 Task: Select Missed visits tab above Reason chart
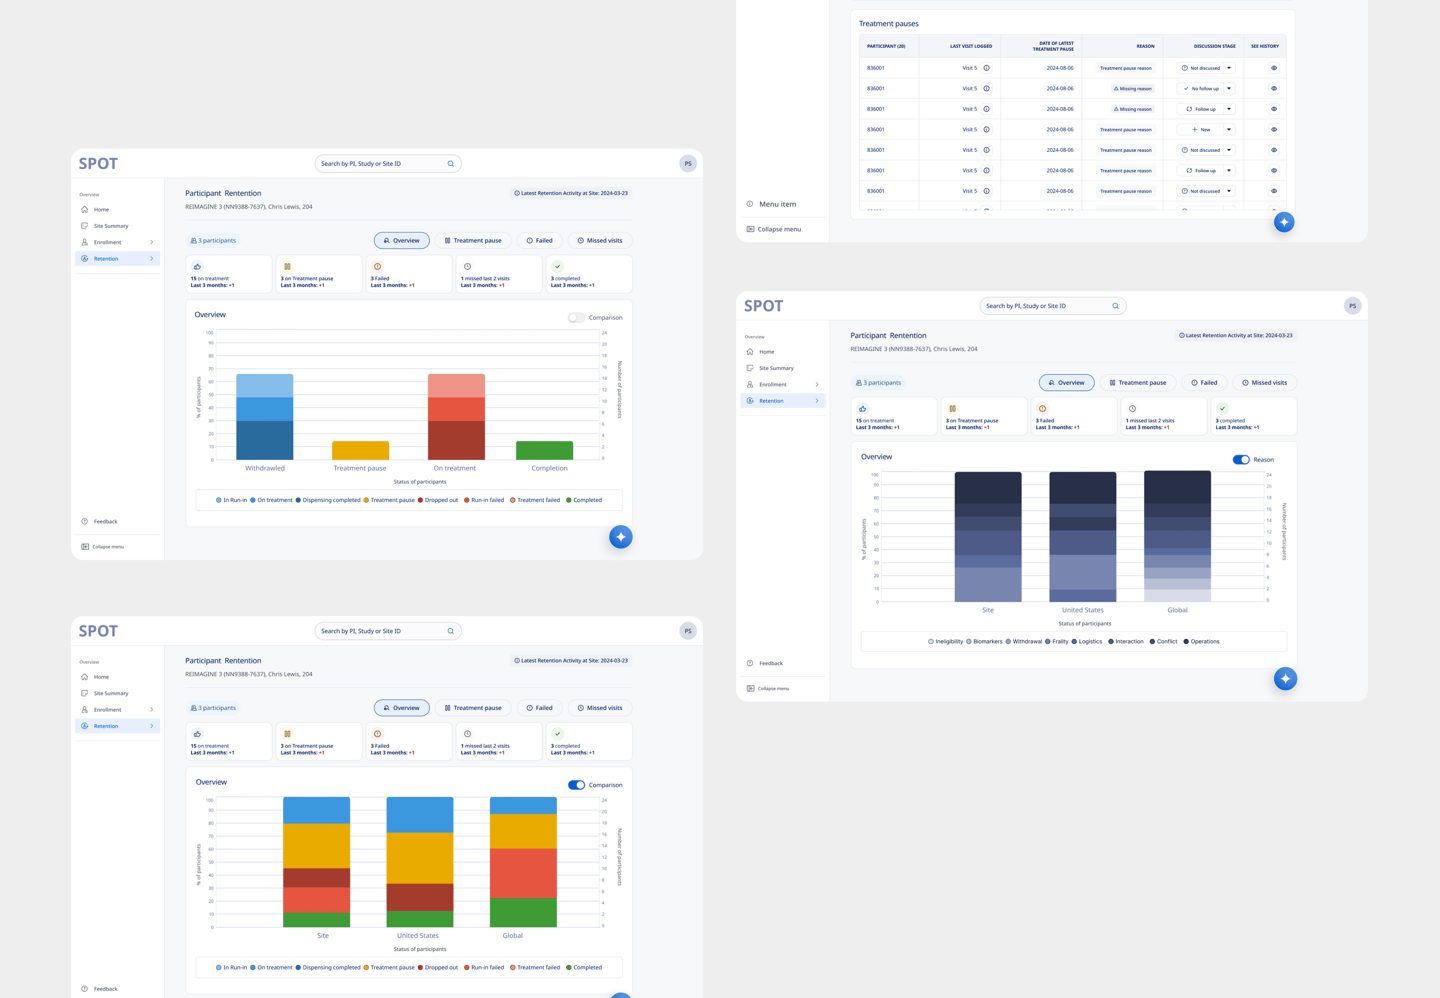coord(1264,382)
